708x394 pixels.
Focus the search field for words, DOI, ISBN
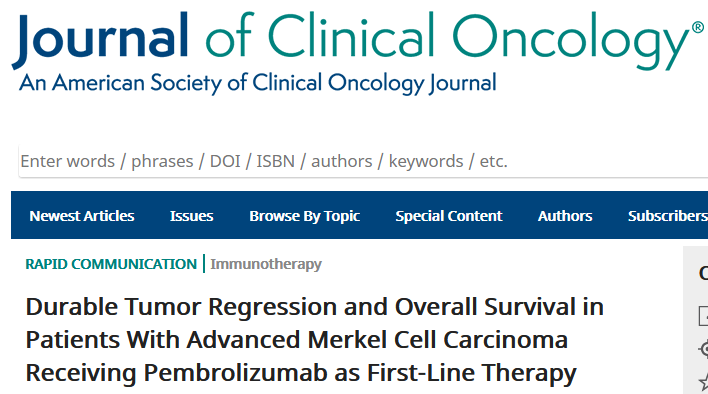[x=363, y=161]
